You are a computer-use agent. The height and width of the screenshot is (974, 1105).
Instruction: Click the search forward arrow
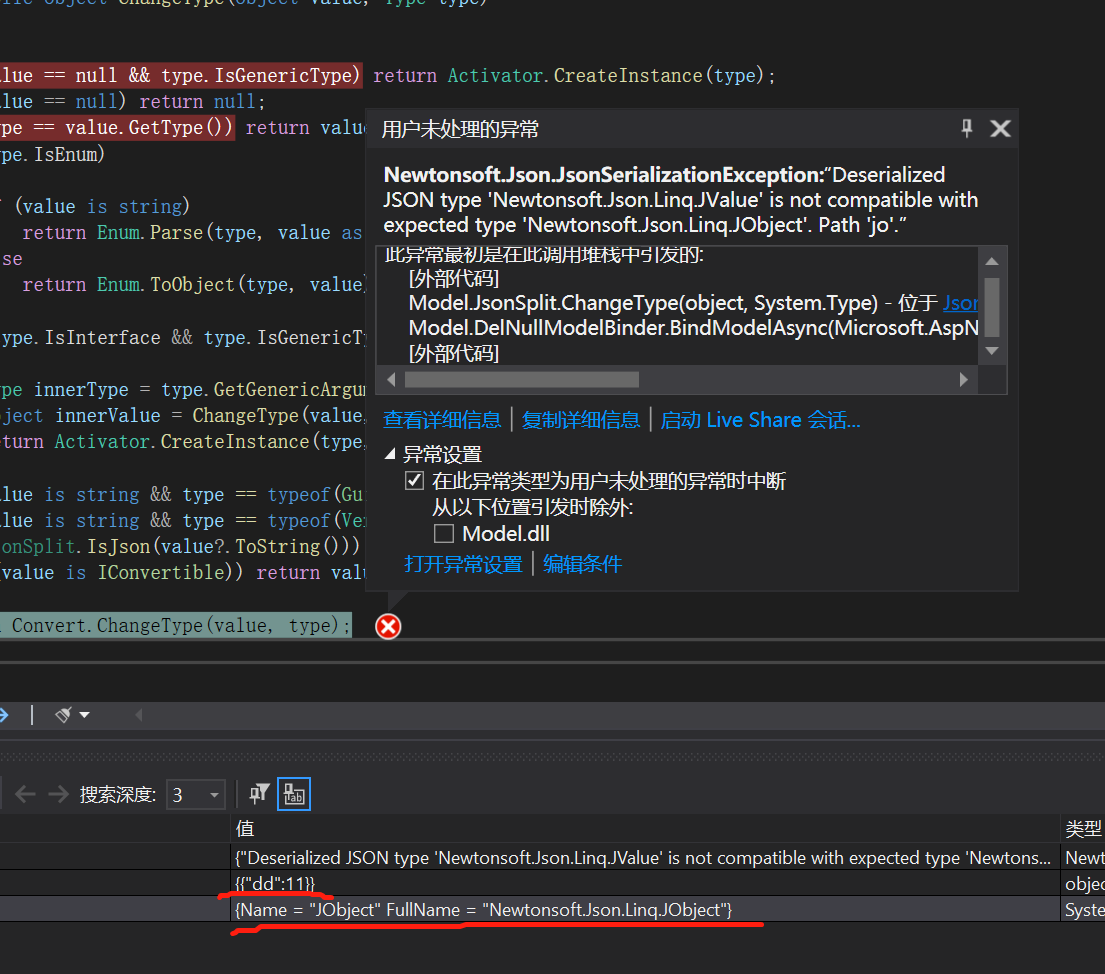[58, 794]
